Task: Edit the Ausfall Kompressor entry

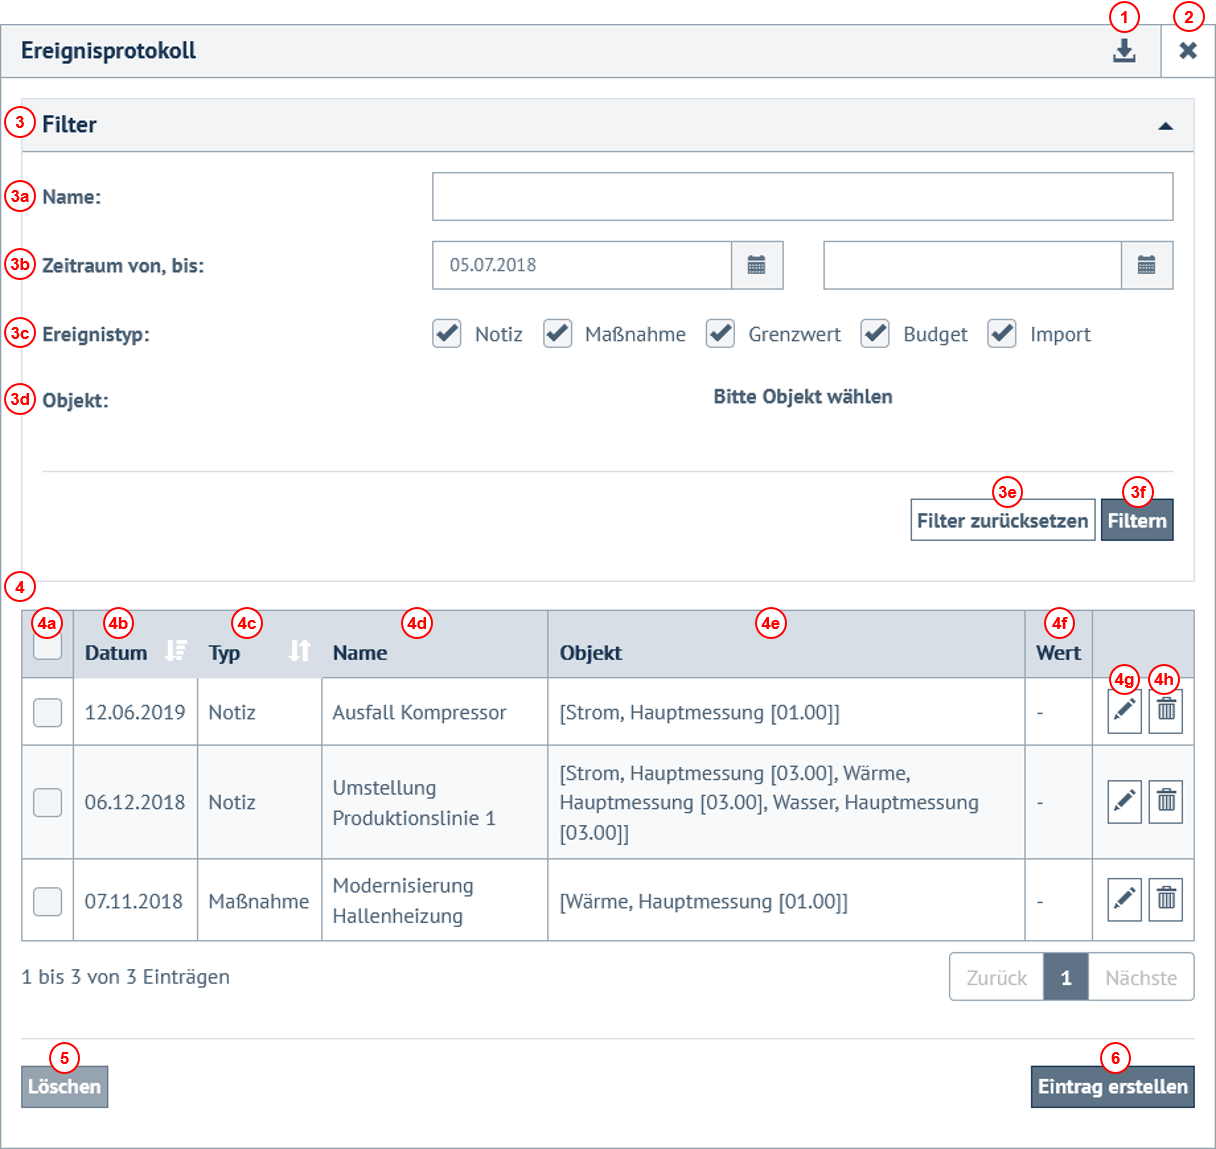Action: pyautogui.click(x=1124, y=711)
